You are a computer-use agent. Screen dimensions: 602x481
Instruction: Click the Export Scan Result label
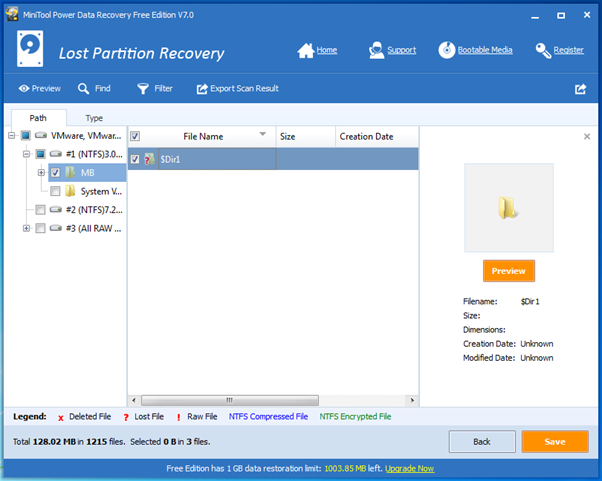tap(245, 89)
